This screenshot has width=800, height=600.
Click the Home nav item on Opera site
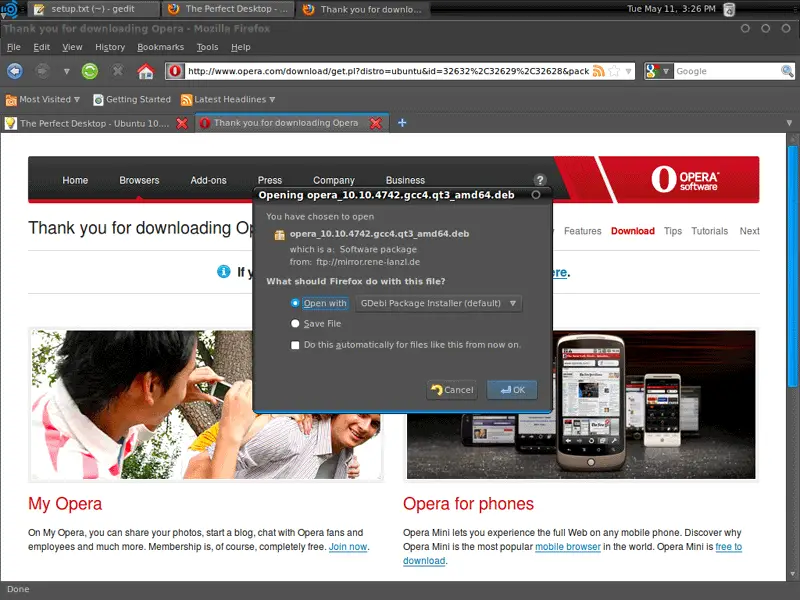(75, 180)
